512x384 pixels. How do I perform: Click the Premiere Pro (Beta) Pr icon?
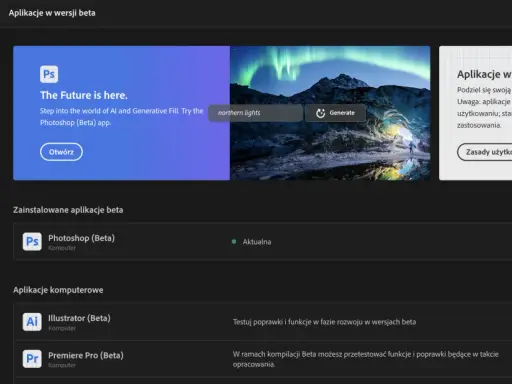pyautogui.click(x=32, y=359)
